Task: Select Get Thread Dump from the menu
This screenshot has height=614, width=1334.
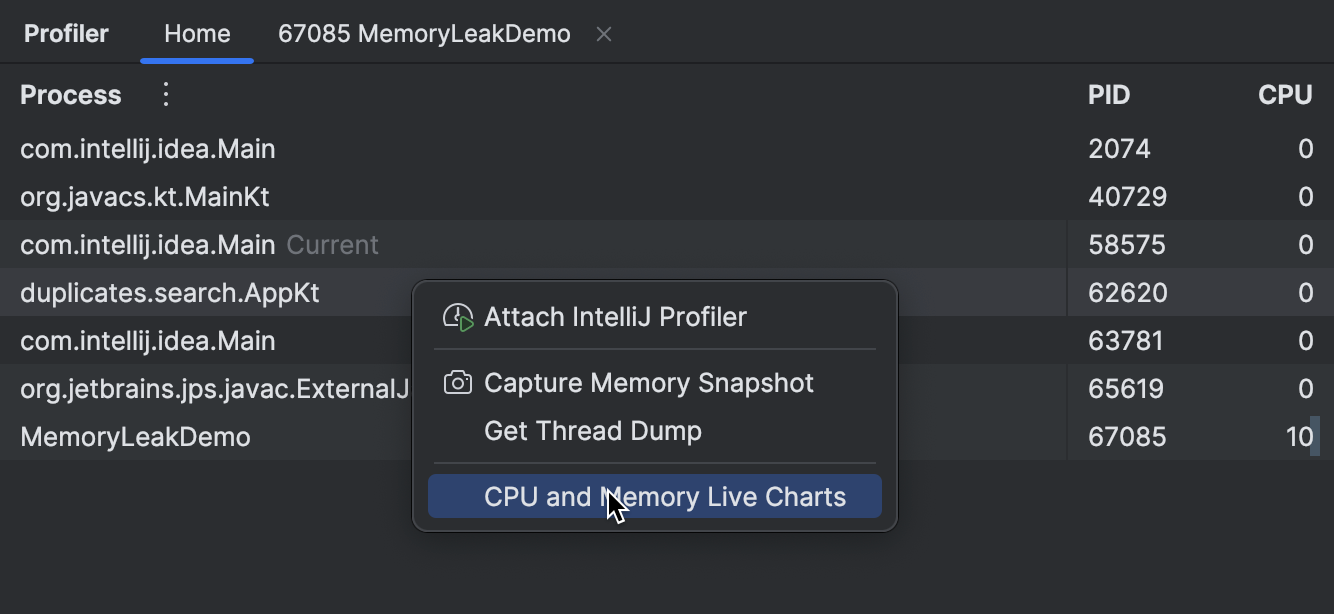Action: coord(593,431)
